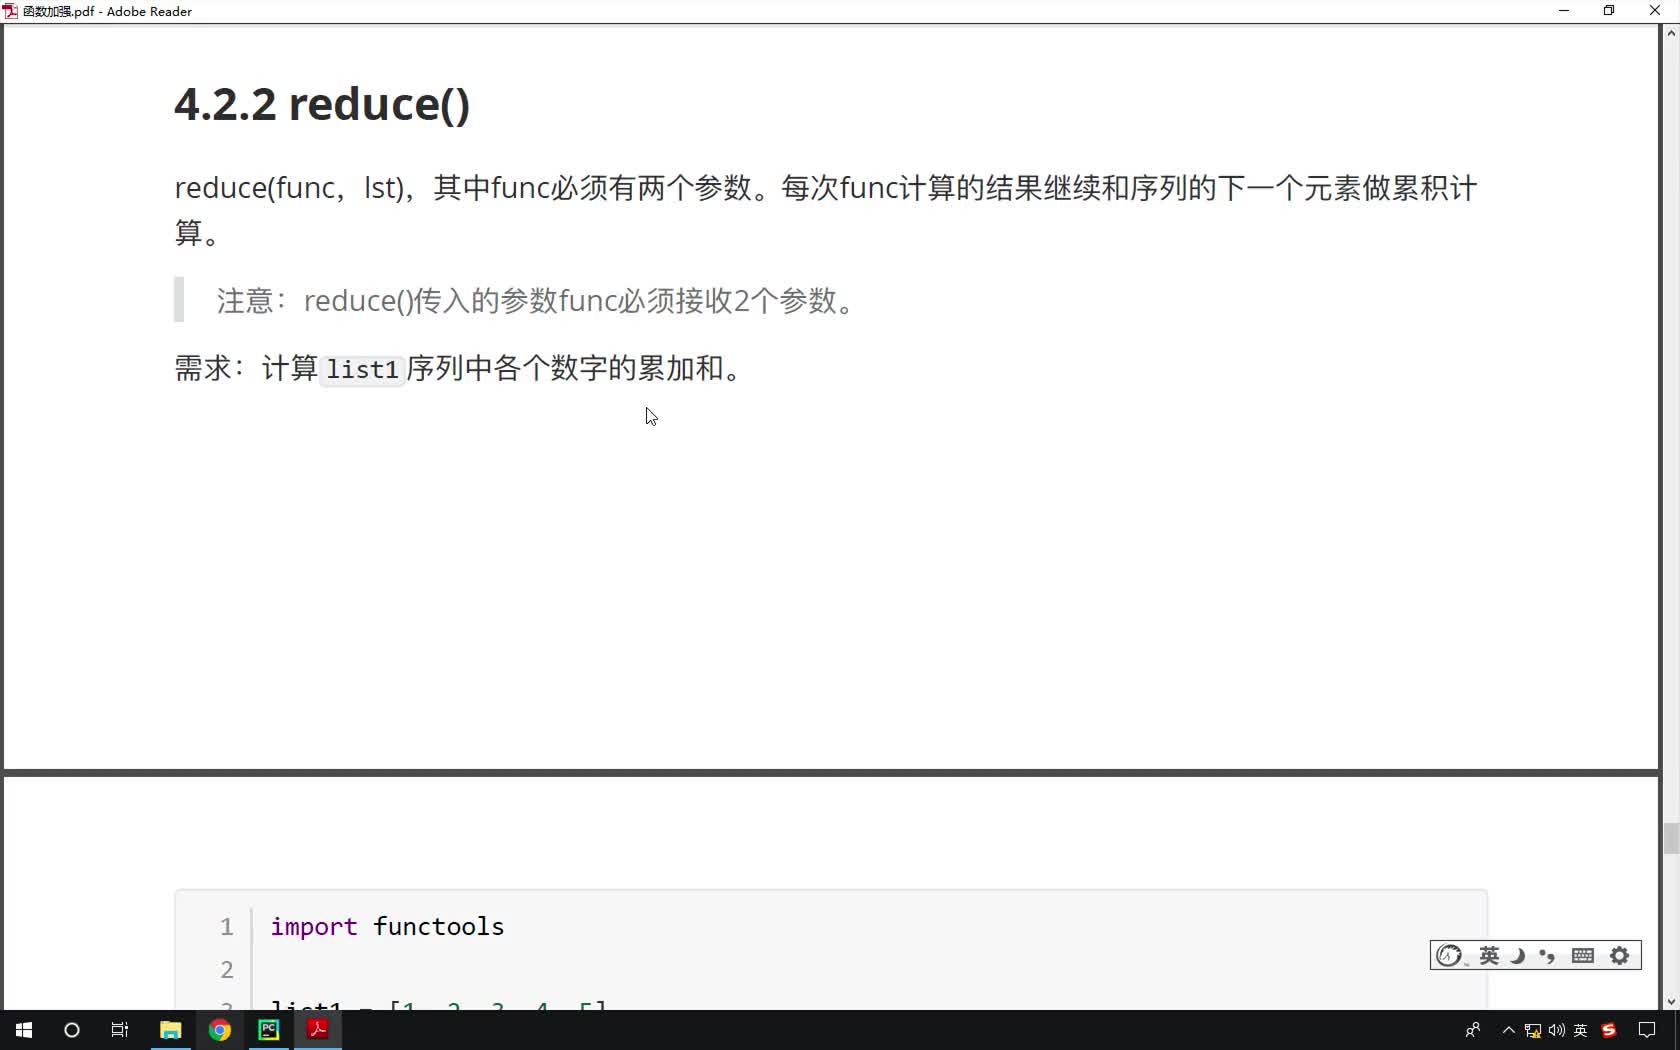Image resolution: width=1680 pixels, height=1050 pixels.
Task: Restore down the Adobe Reader window
Action: click(x=1609, y=11)
